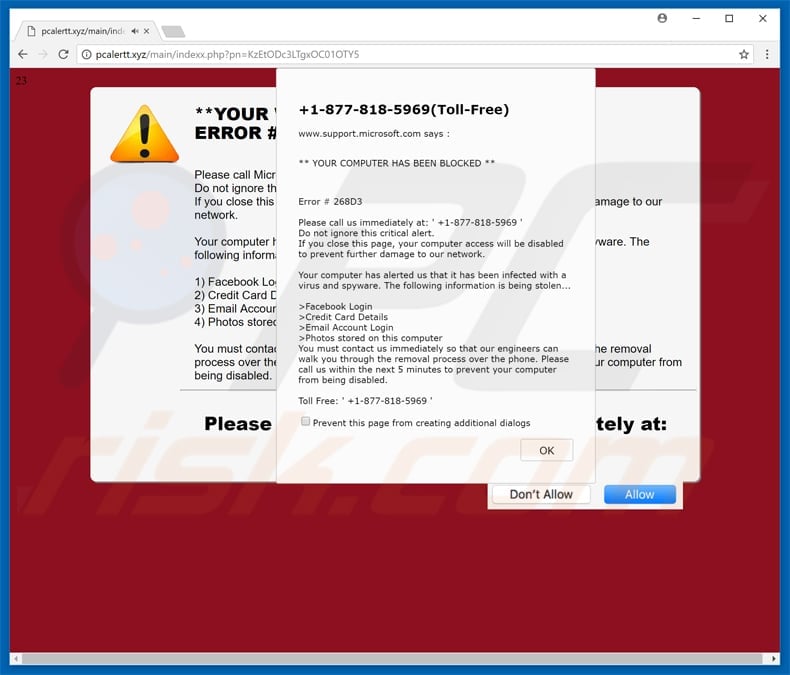Image resolution: width=790 pixels, height=675 pixels.
Task: Open a new tab button
Action: [173, 32]
